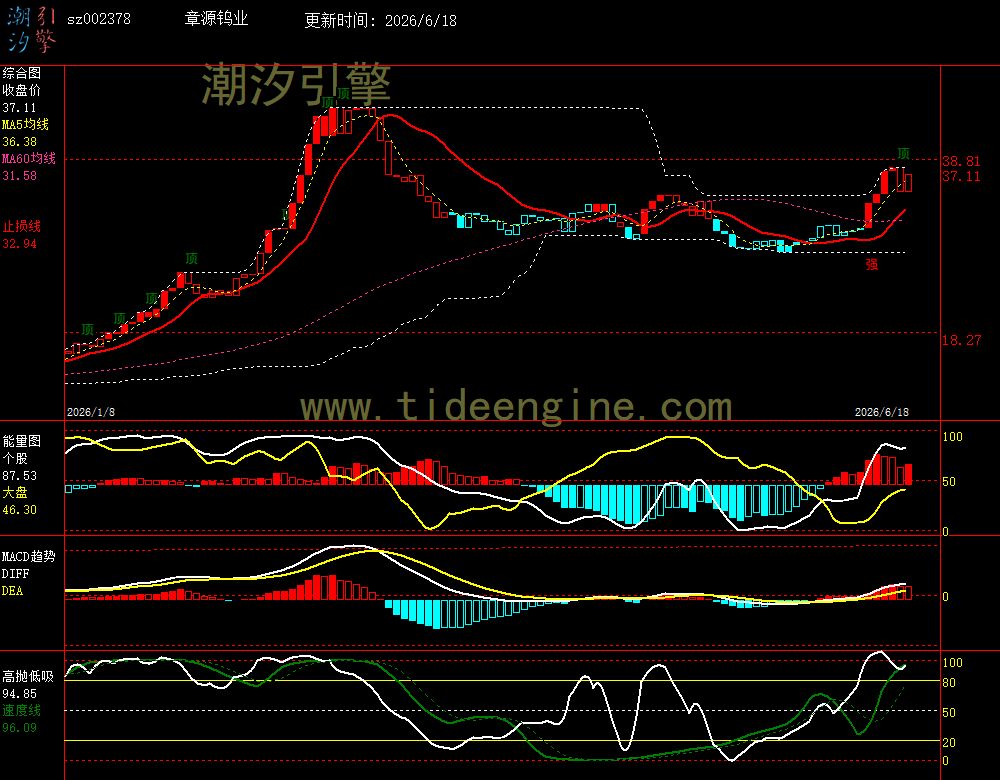Screen dimensions: 1000x780
Task: Click the 80 axis label in 高抛低吸 panel
Action: click(x=949, y=683)
